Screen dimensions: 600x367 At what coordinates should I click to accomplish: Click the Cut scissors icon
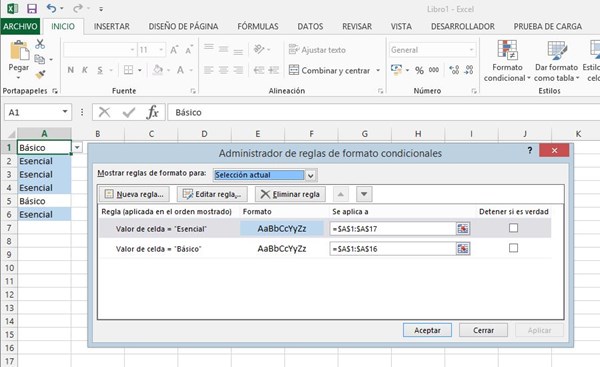pos(40,44)
